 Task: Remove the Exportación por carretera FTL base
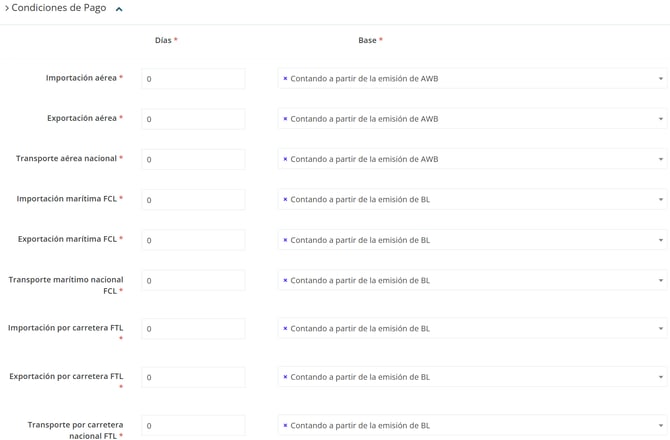pos(285,378)
